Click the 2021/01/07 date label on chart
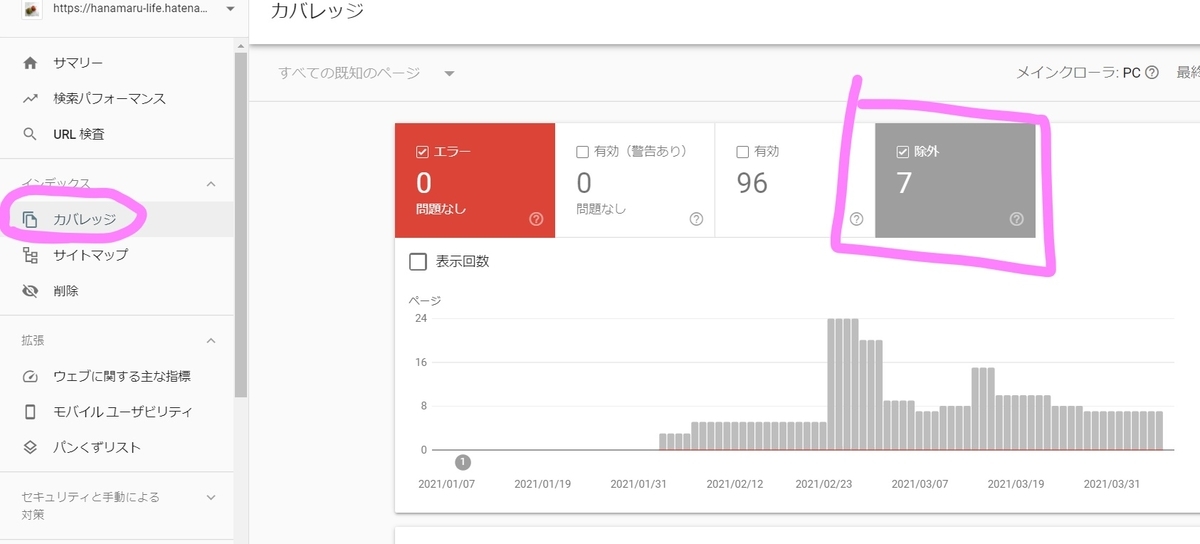Viewport: 1200px width, 544px height. pos(447,483)
